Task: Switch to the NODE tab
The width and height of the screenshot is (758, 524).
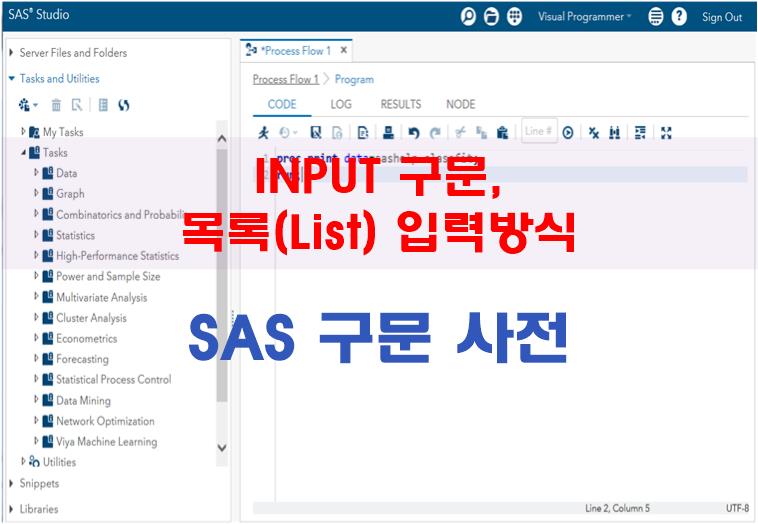Action: (461, 104)
